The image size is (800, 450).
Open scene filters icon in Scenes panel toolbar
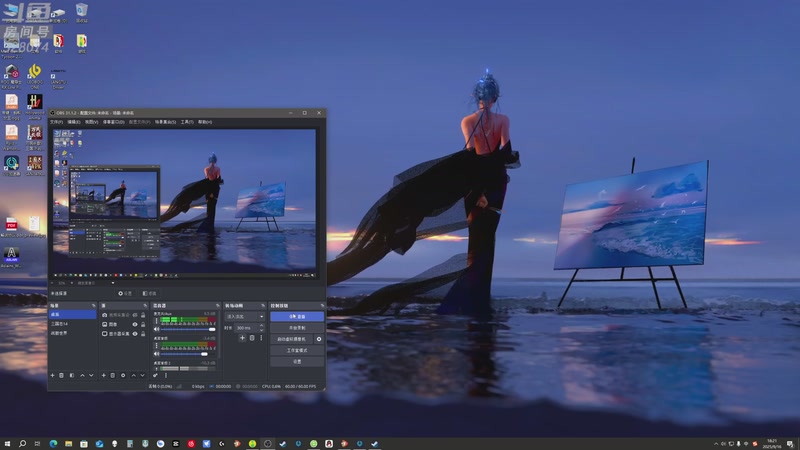71,376
